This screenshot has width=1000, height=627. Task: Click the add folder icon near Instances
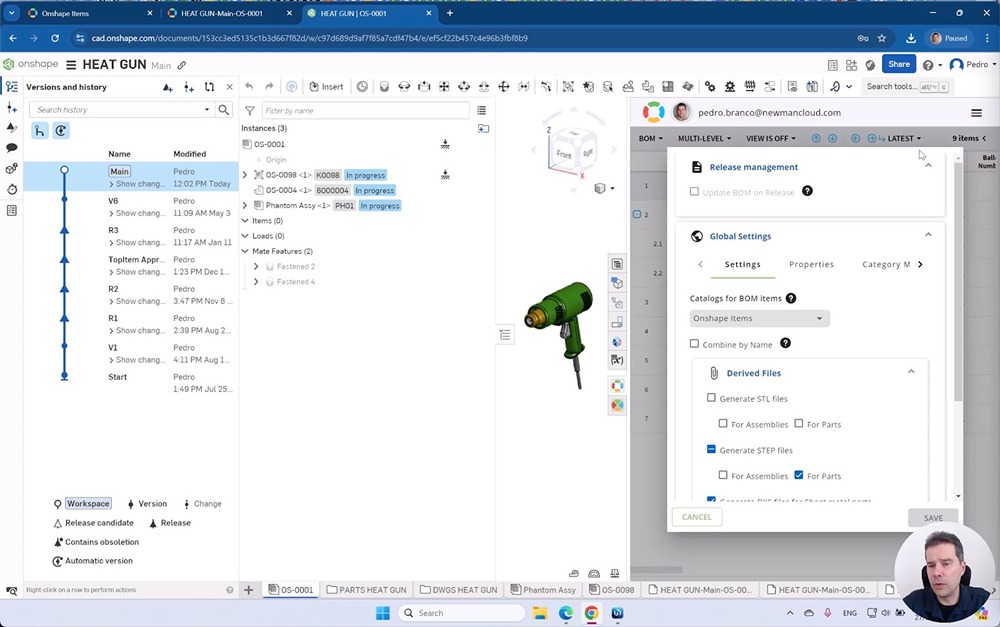pos(483,129)
